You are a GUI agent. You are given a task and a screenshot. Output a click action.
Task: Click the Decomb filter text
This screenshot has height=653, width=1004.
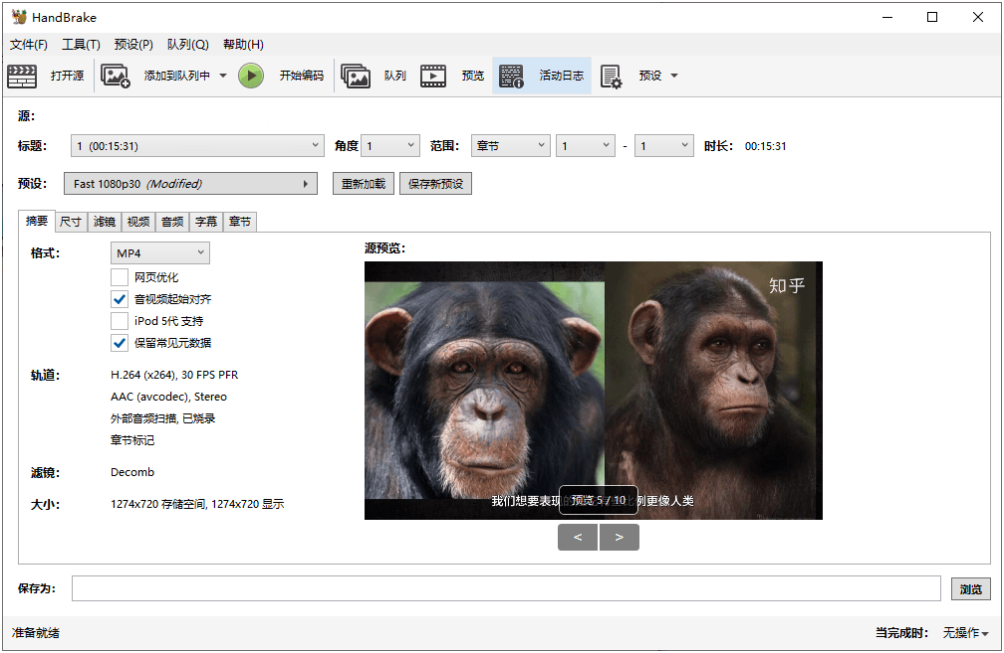point(133,472)
